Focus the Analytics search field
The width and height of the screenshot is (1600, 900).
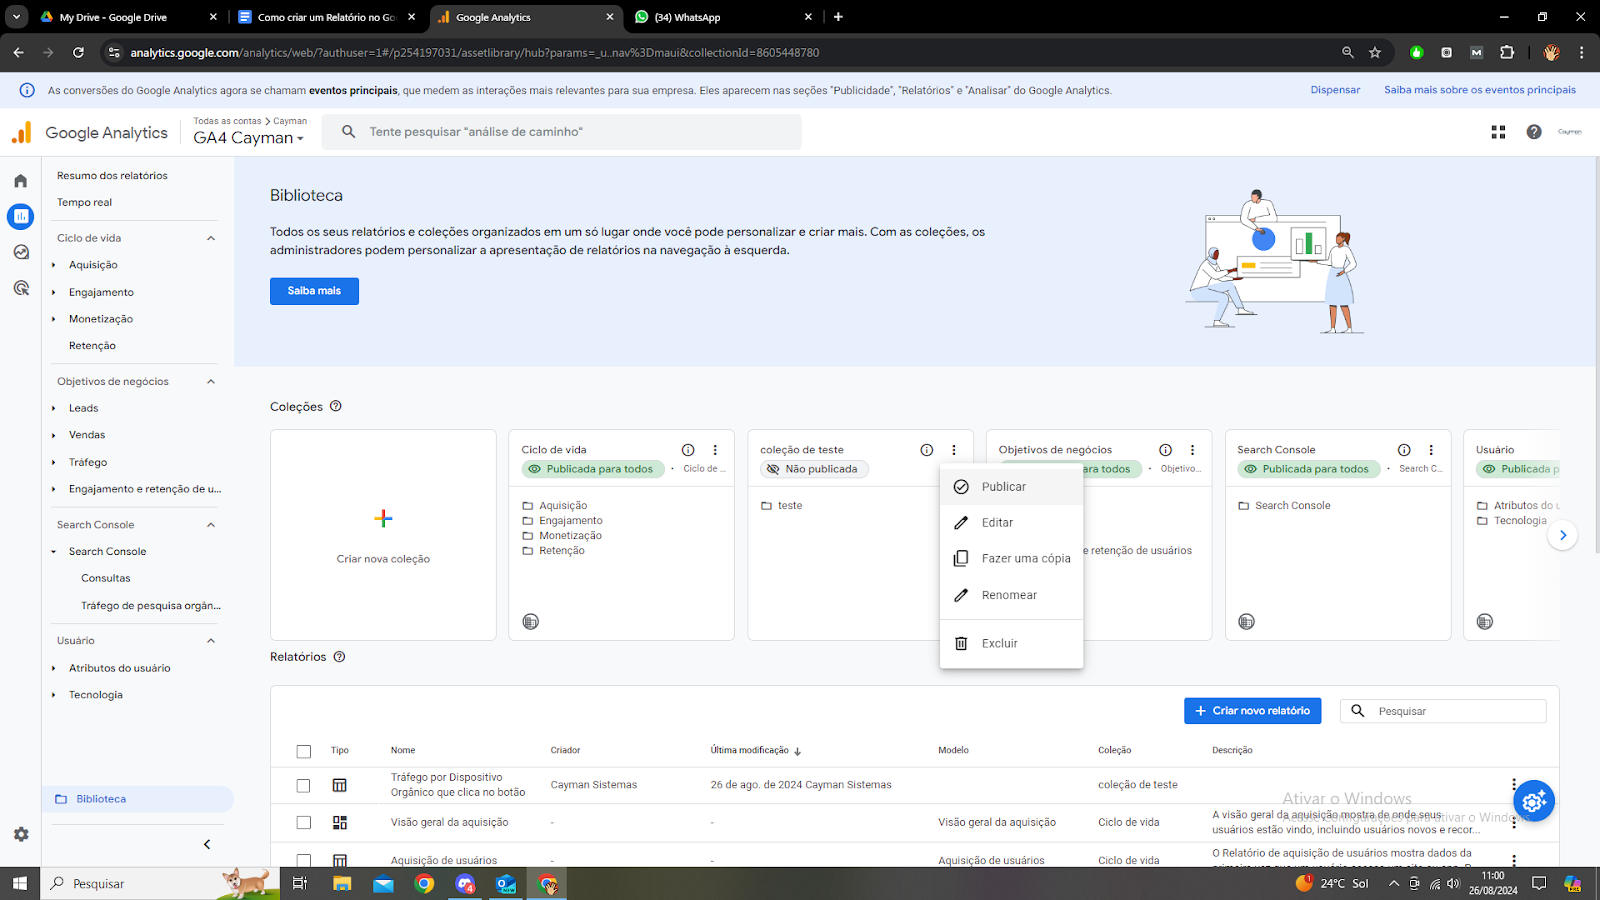pyautogui.click(x=561, y=132)
